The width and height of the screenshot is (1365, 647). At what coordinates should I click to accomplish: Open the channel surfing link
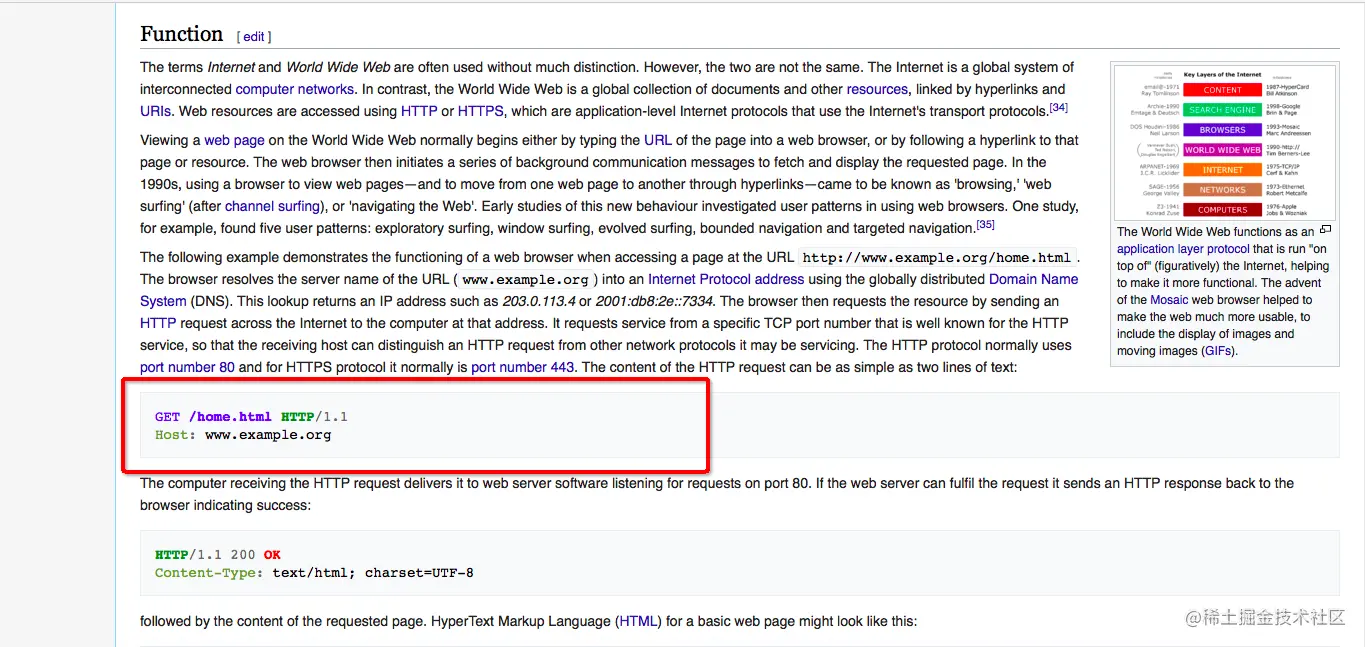pyautogui.click(x=272, y=206)
